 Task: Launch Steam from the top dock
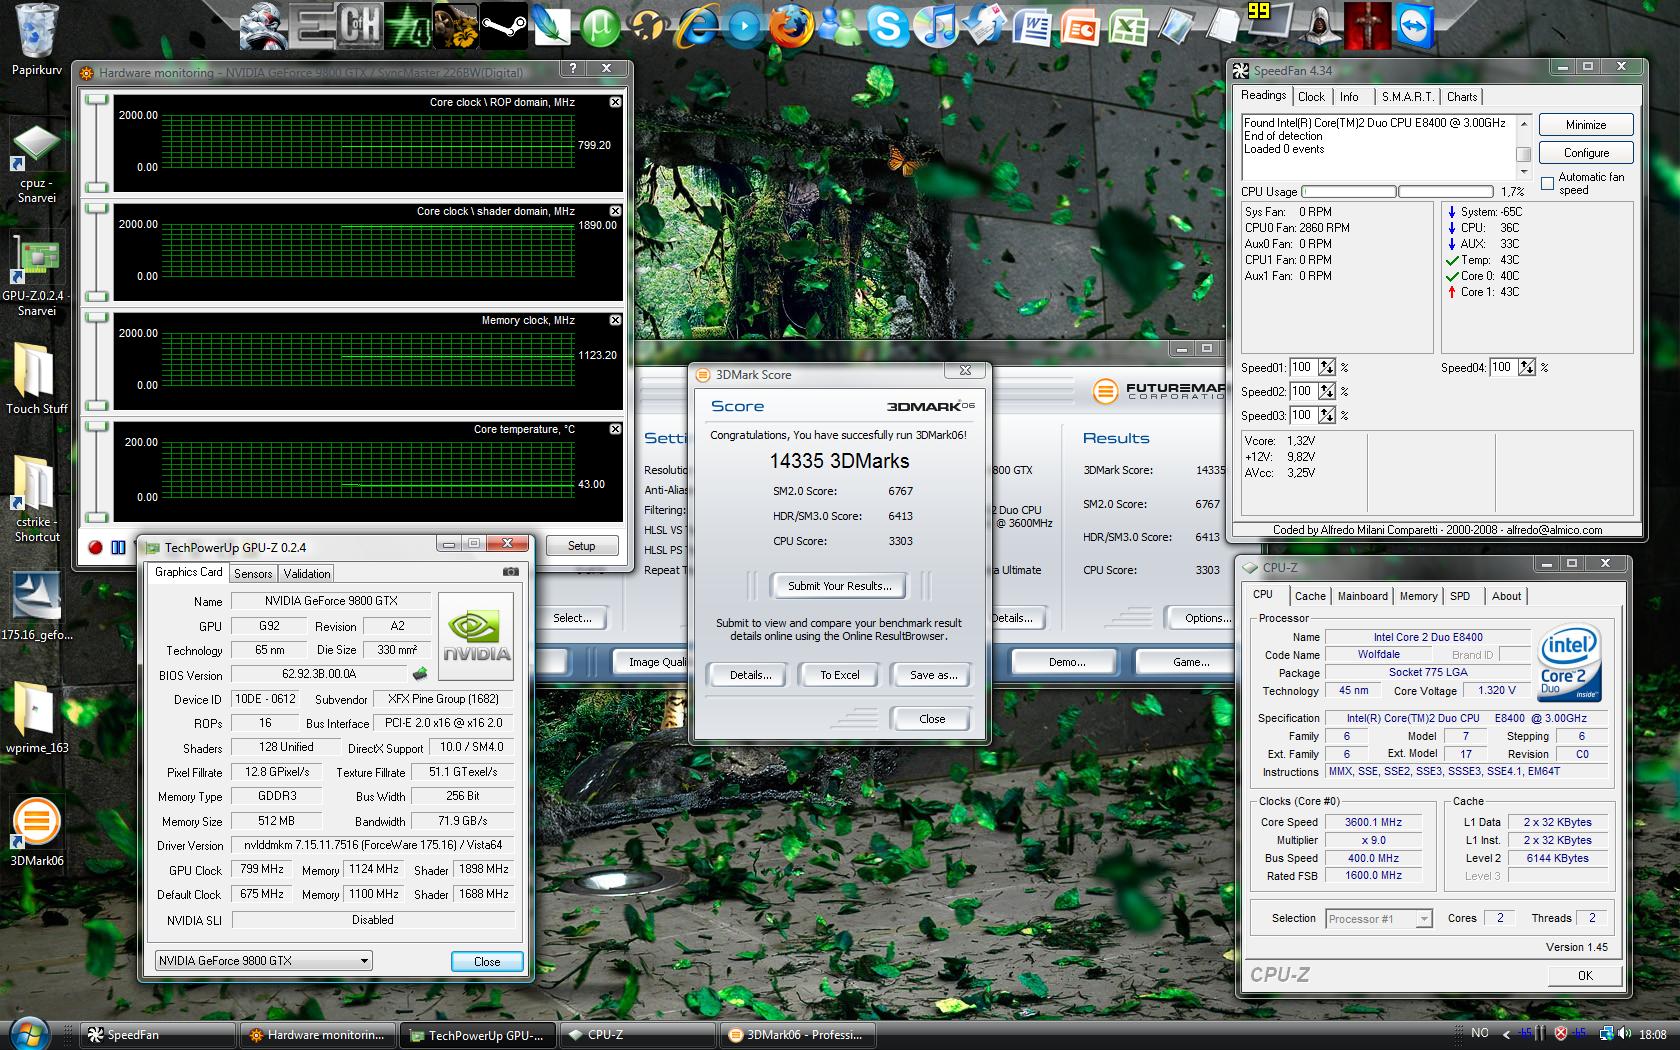click(x=504, y=26)
